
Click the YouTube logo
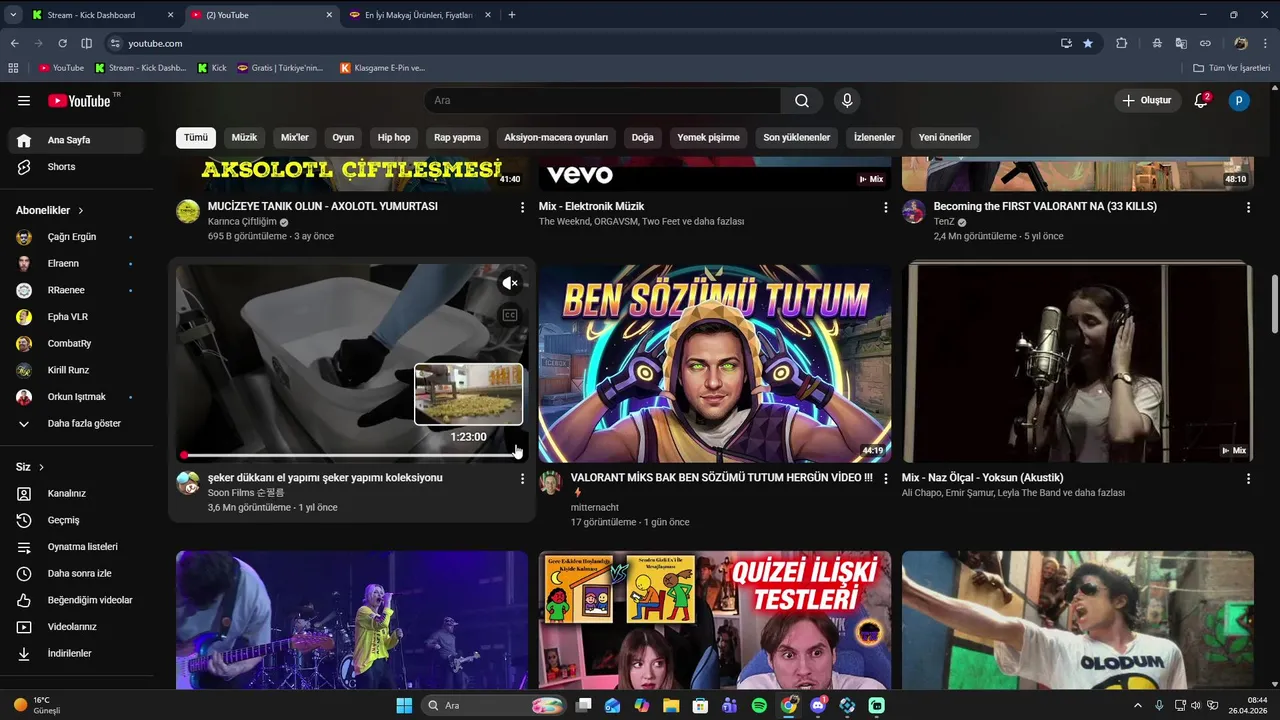tap(80, 100)
